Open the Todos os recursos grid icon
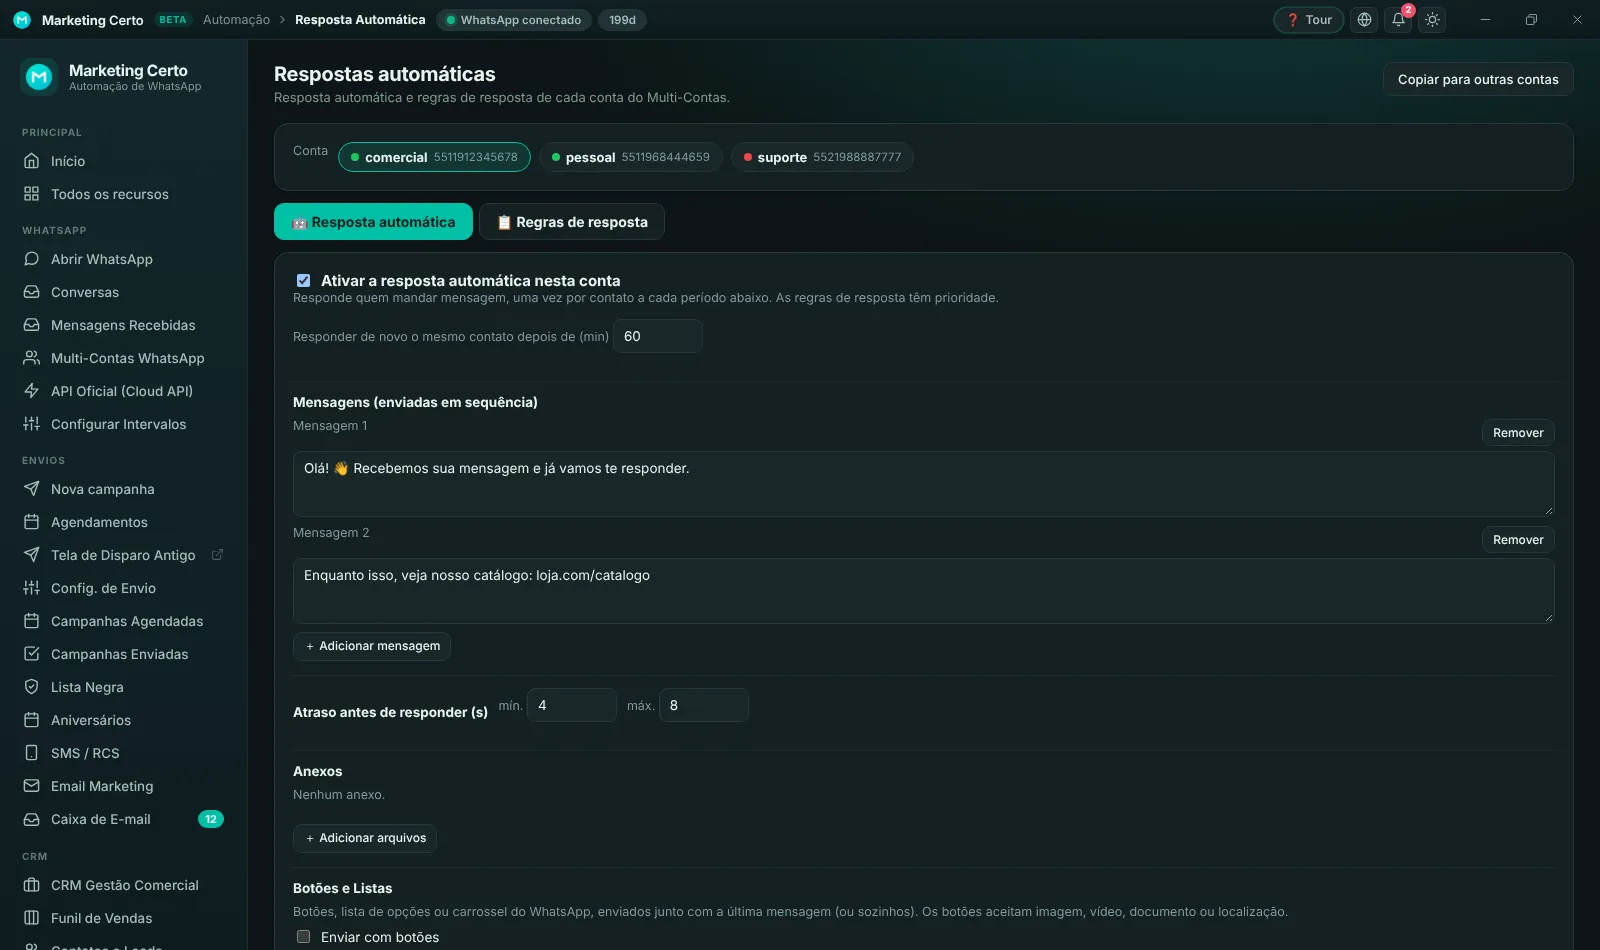Viewport: 1600px width, 950px height. [x=32, y=194]
